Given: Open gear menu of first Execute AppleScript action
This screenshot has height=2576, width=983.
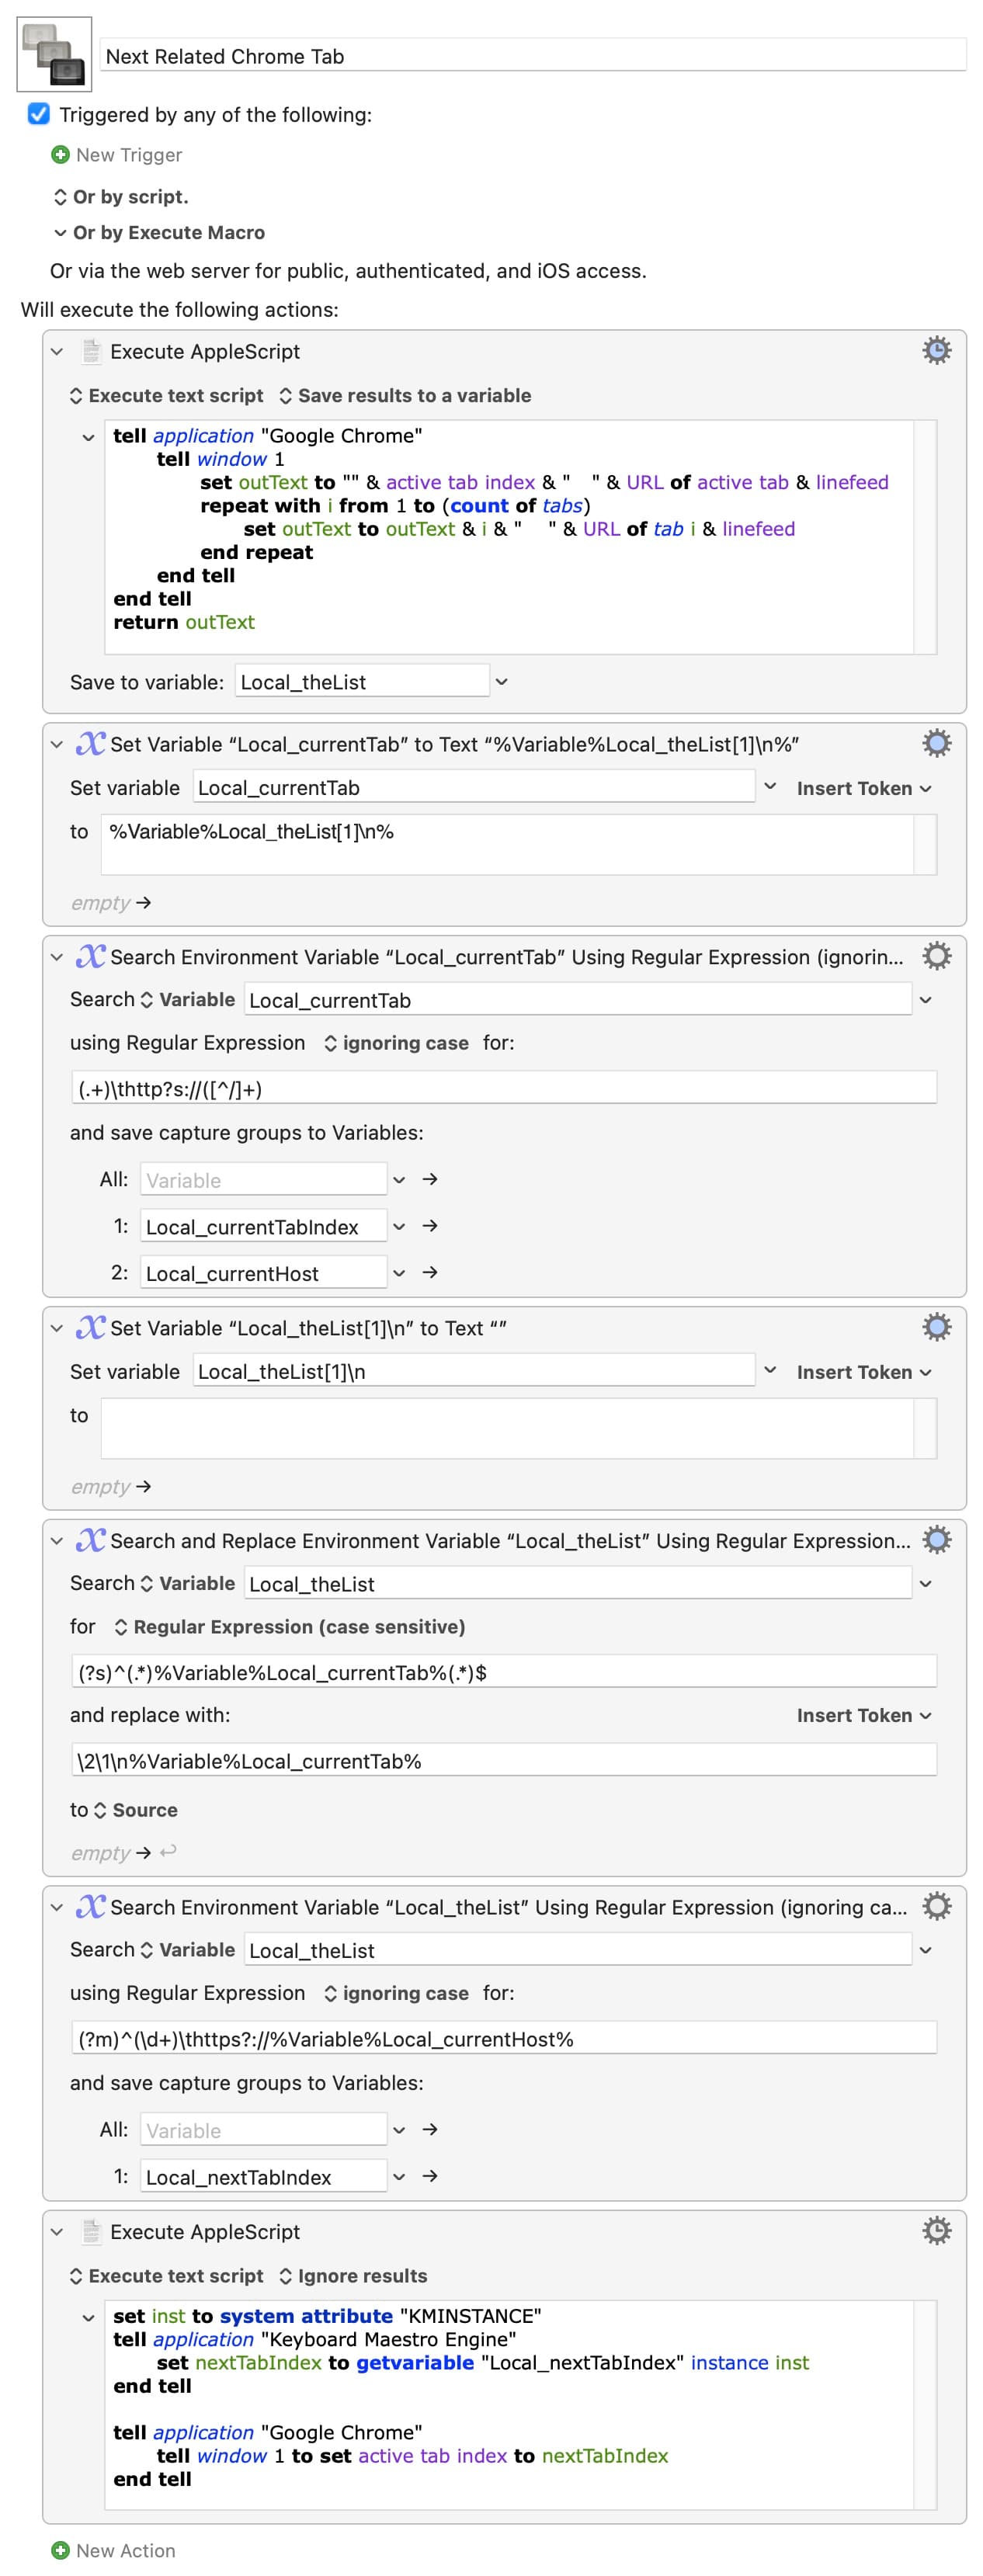Looking at the screenshot, I should [935, 350].
